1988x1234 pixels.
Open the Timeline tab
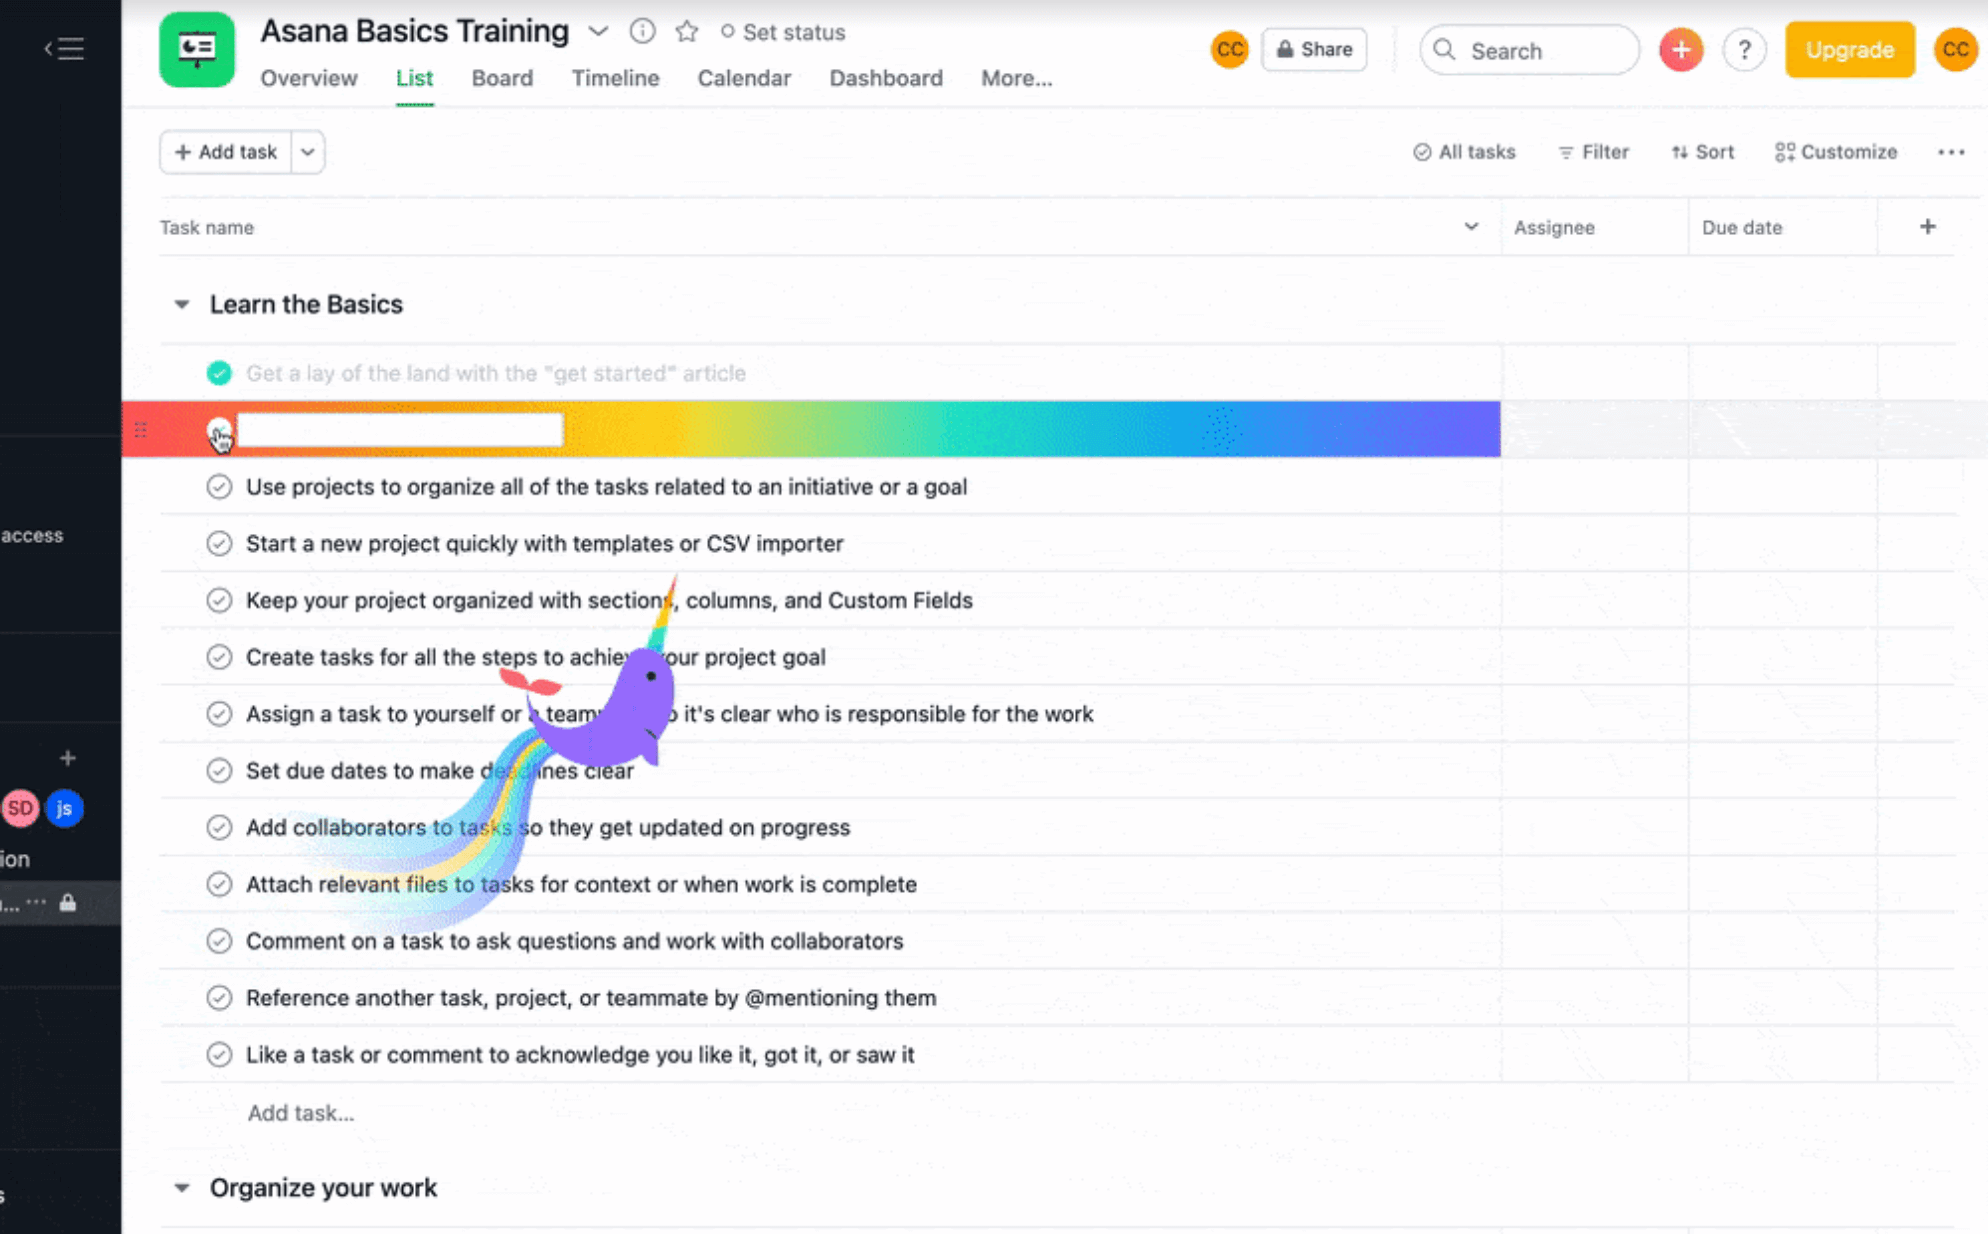[615, 78]
